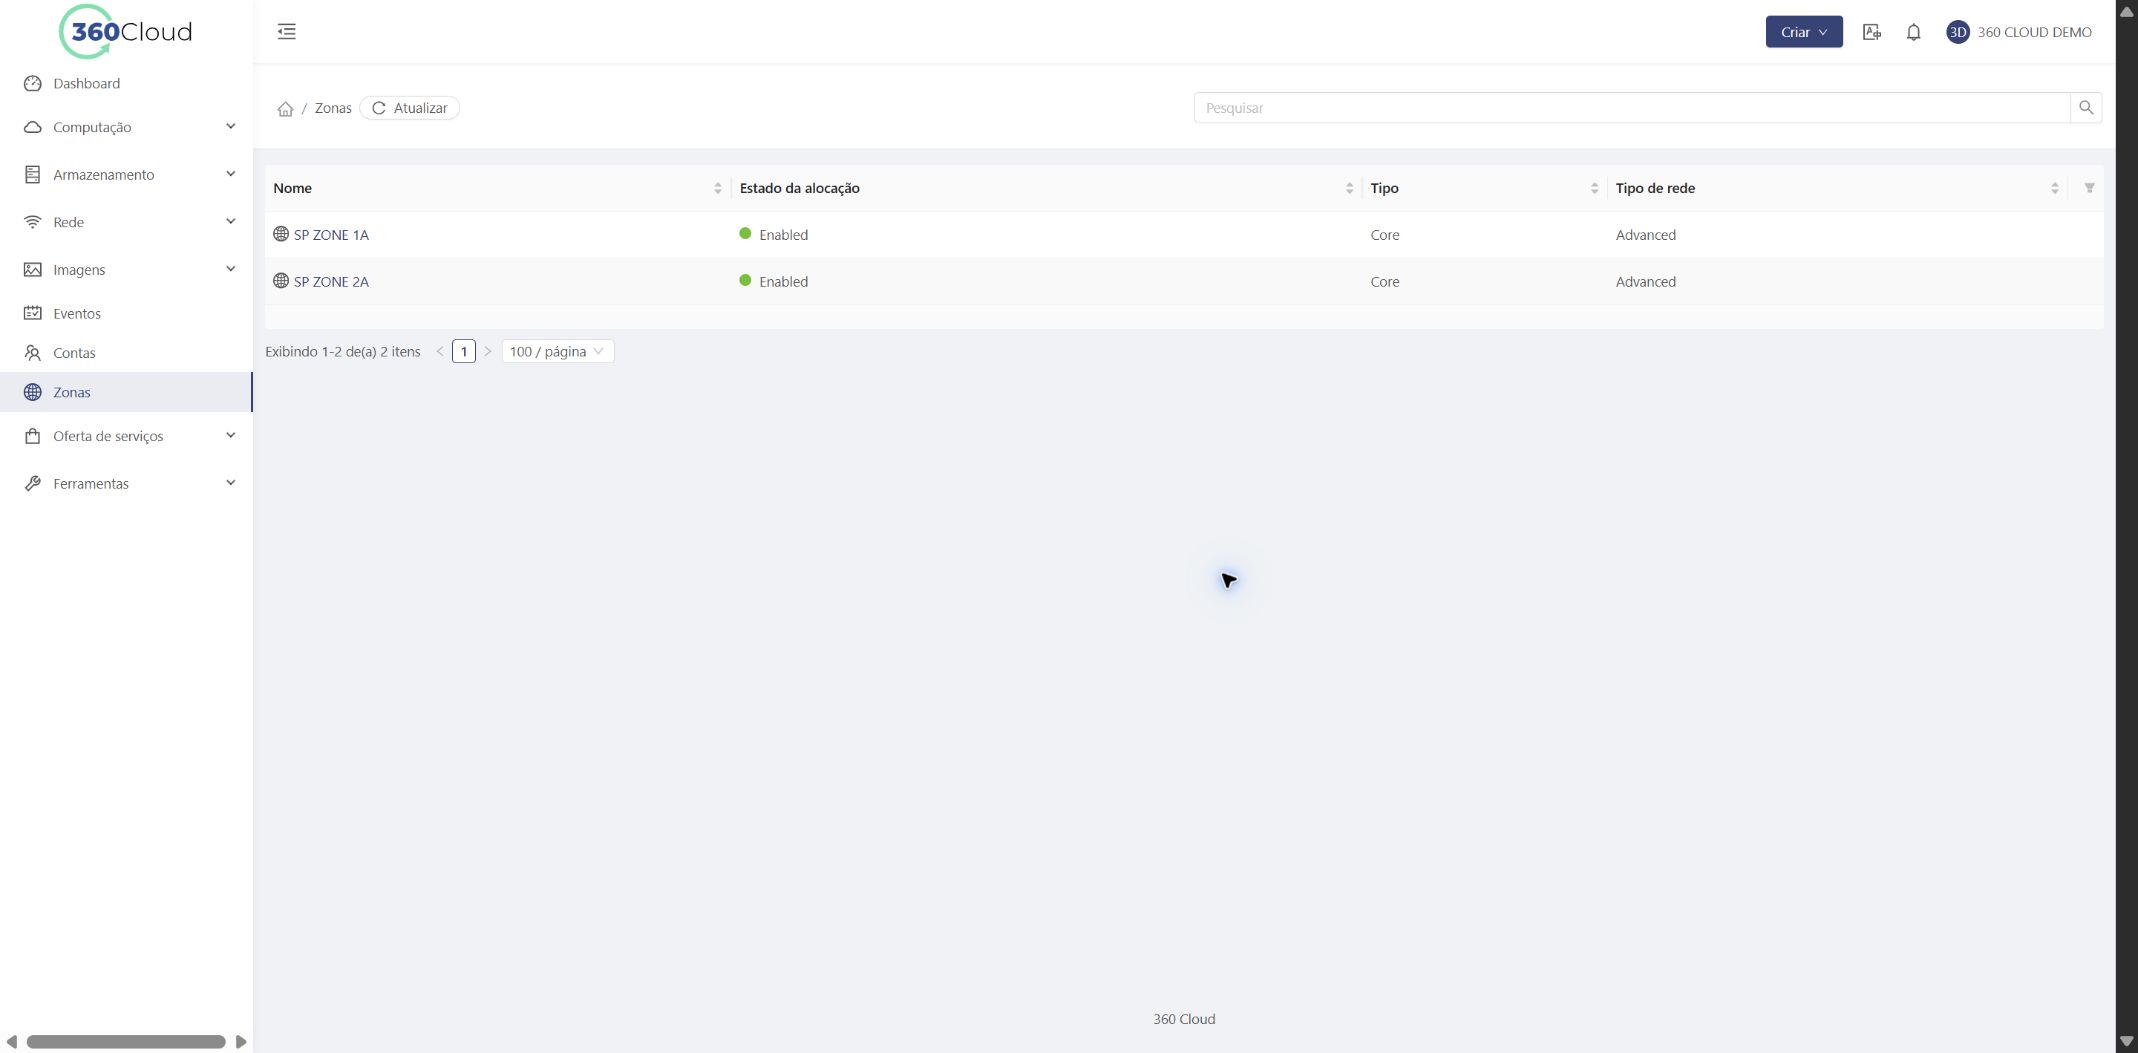The width and height of the screenshot is (2138, 1053).
Task: Expand the Imagens menu
Action: click(x=126, y=269)
